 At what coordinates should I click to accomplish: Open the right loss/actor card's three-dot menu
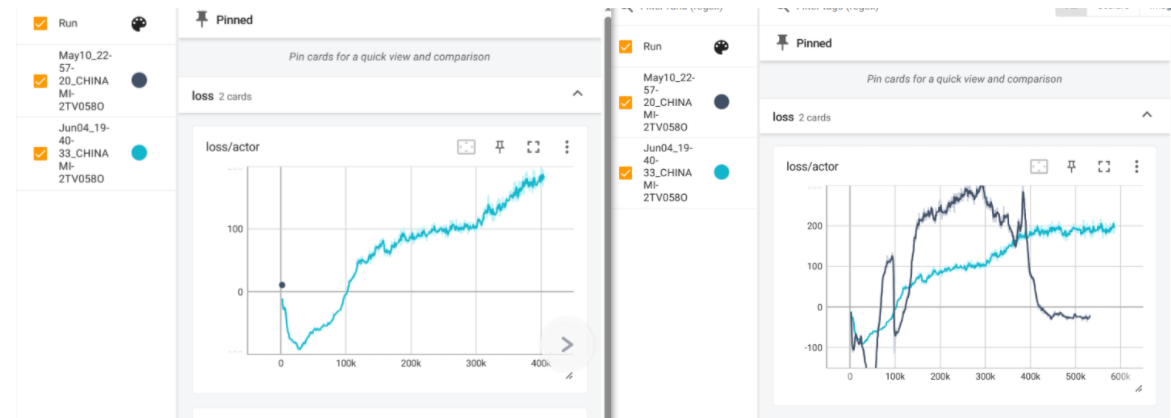point(1137,166)
